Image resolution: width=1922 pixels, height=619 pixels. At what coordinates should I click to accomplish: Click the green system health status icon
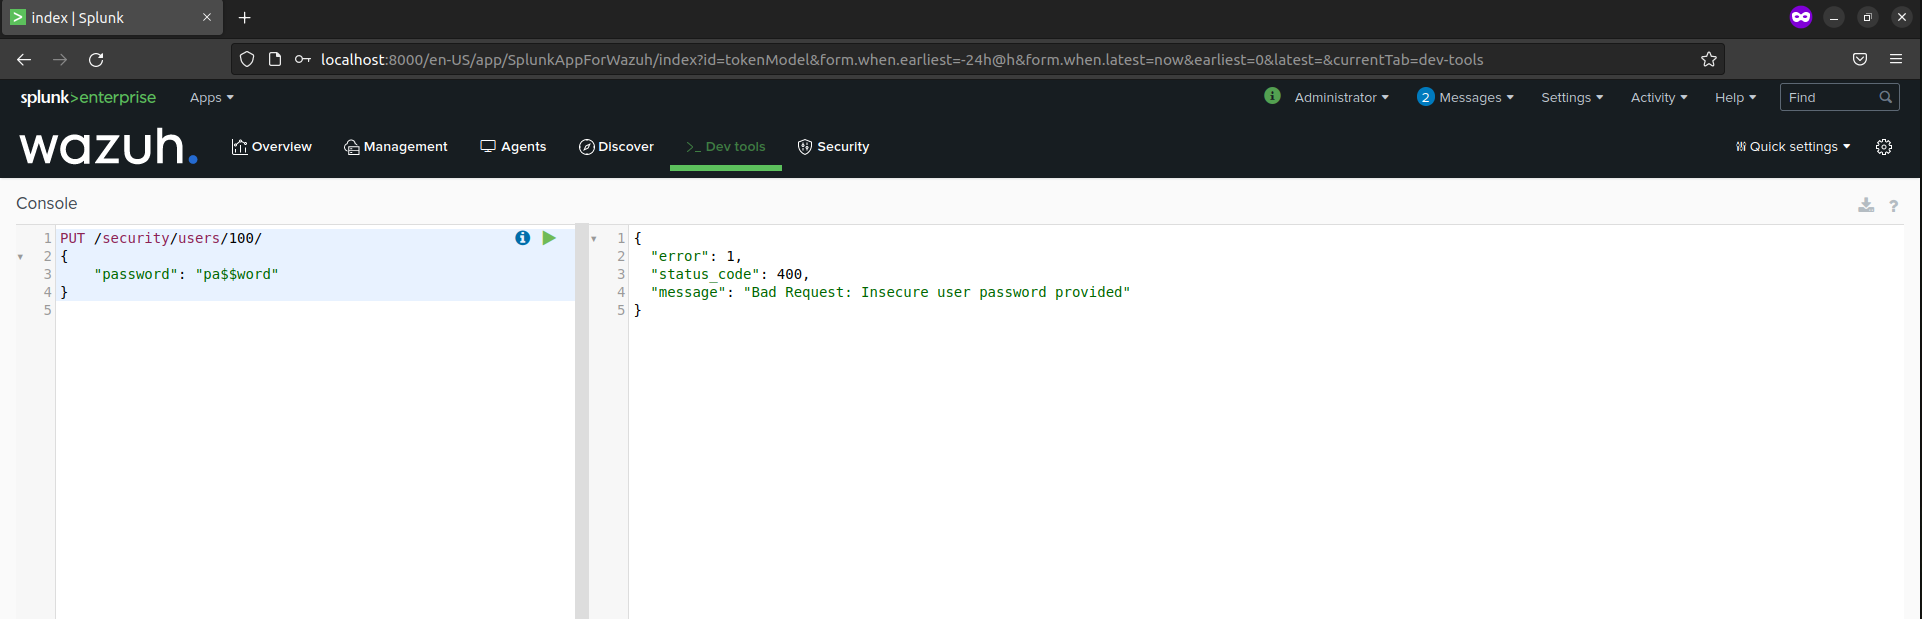pos(1272,96)
